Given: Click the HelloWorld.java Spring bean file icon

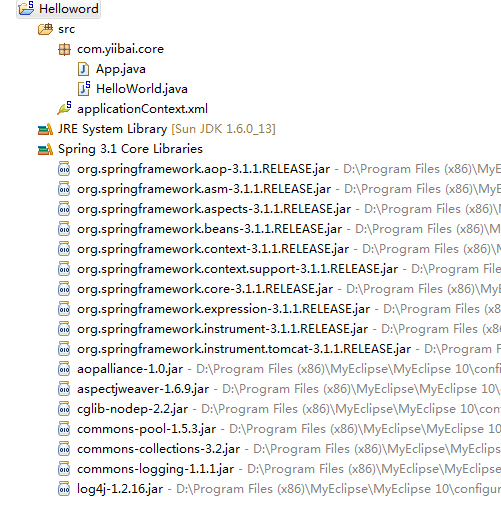Looking at the screenshot, I should (x=84, y=89).
